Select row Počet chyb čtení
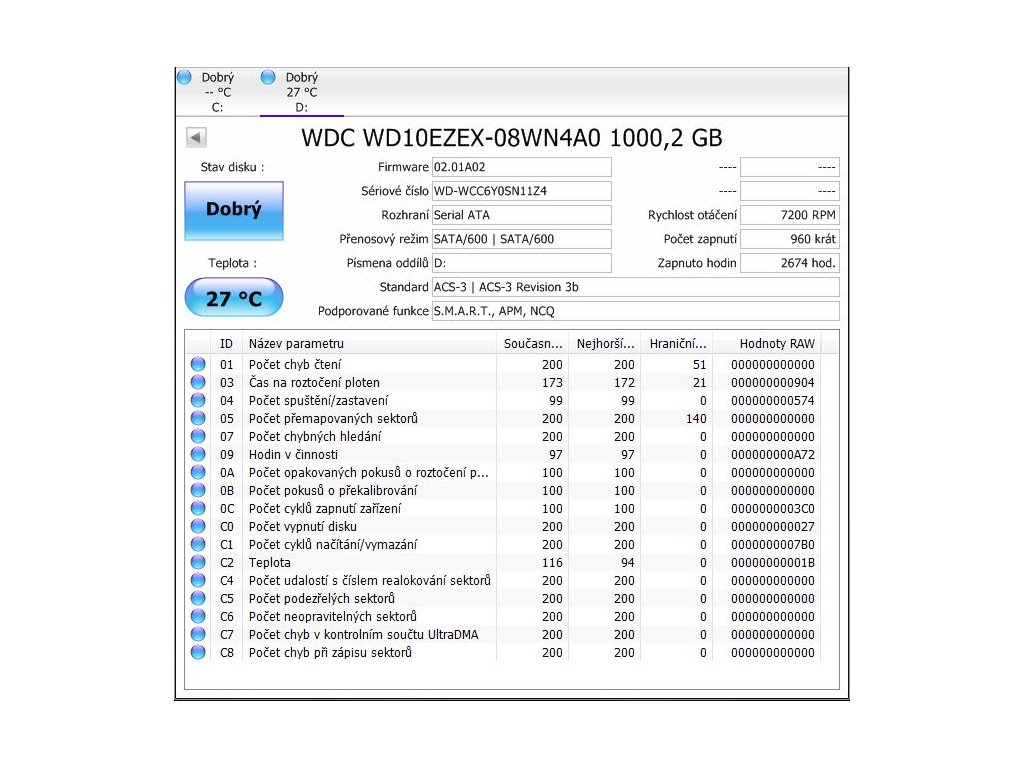 point(503,364)
